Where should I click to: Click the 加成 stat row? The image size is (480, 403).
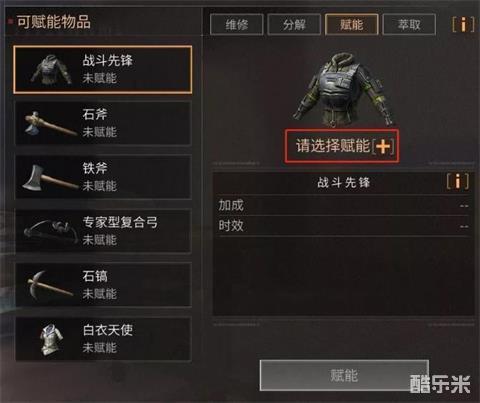[x=343, y=205]
